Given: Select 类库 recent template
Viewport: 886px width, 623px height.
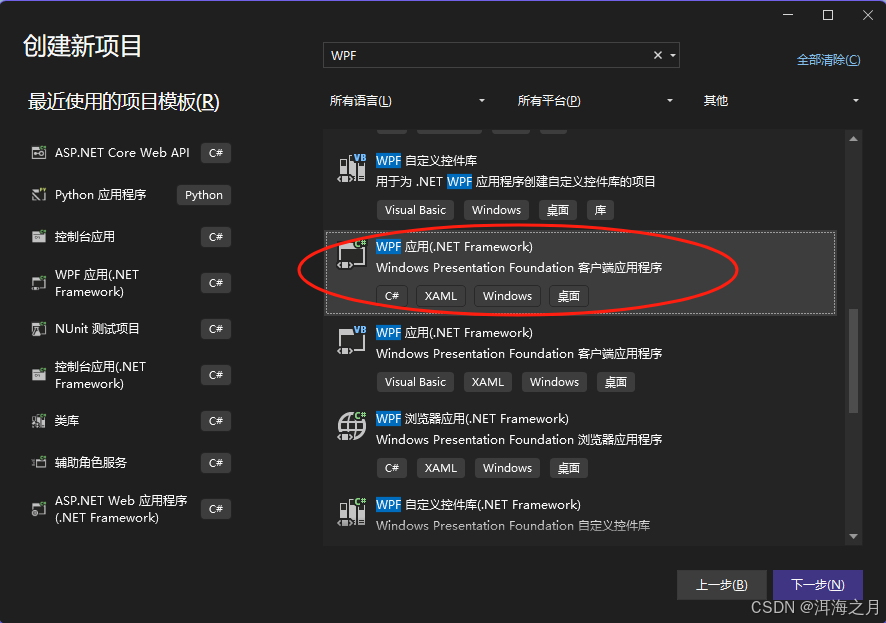Looking at the screenshot, I should [67, 421].
